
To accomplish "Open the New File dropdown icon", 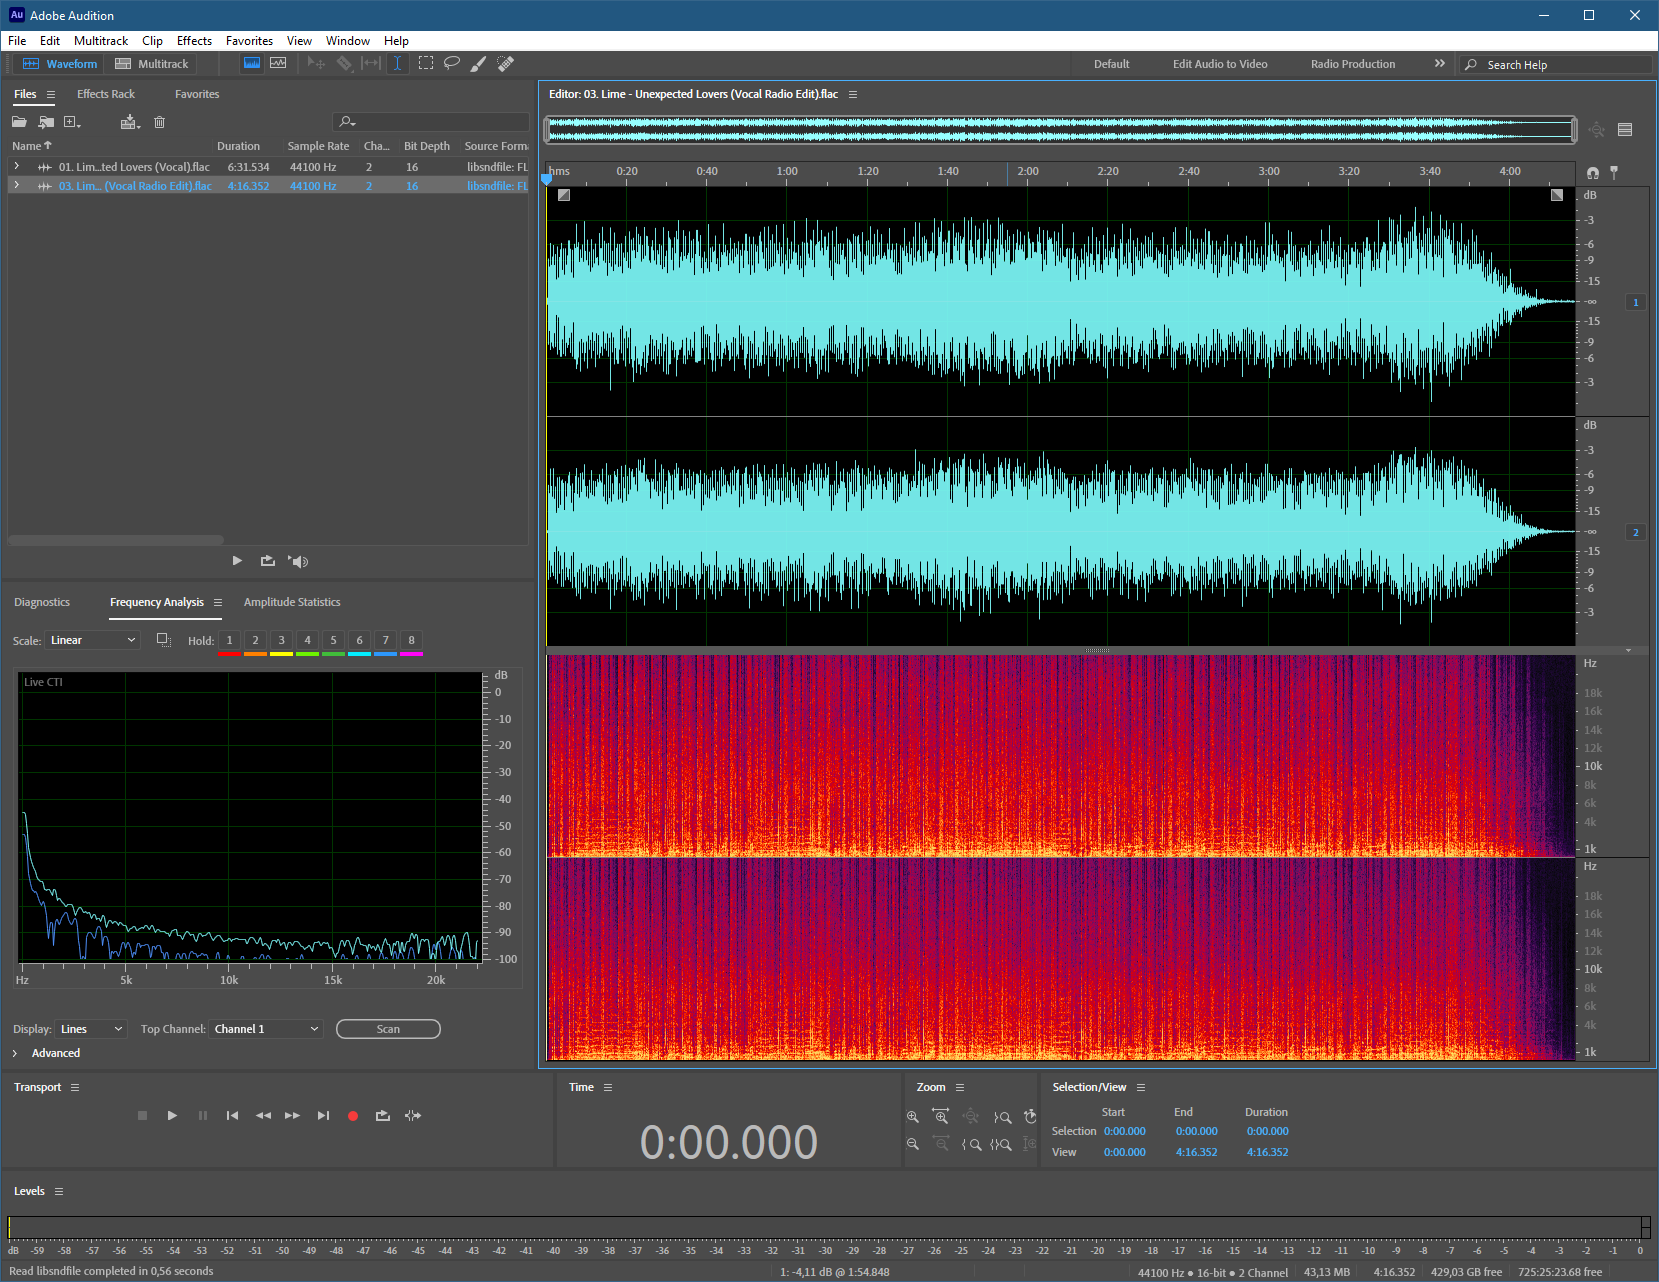I will coord(72,122).
